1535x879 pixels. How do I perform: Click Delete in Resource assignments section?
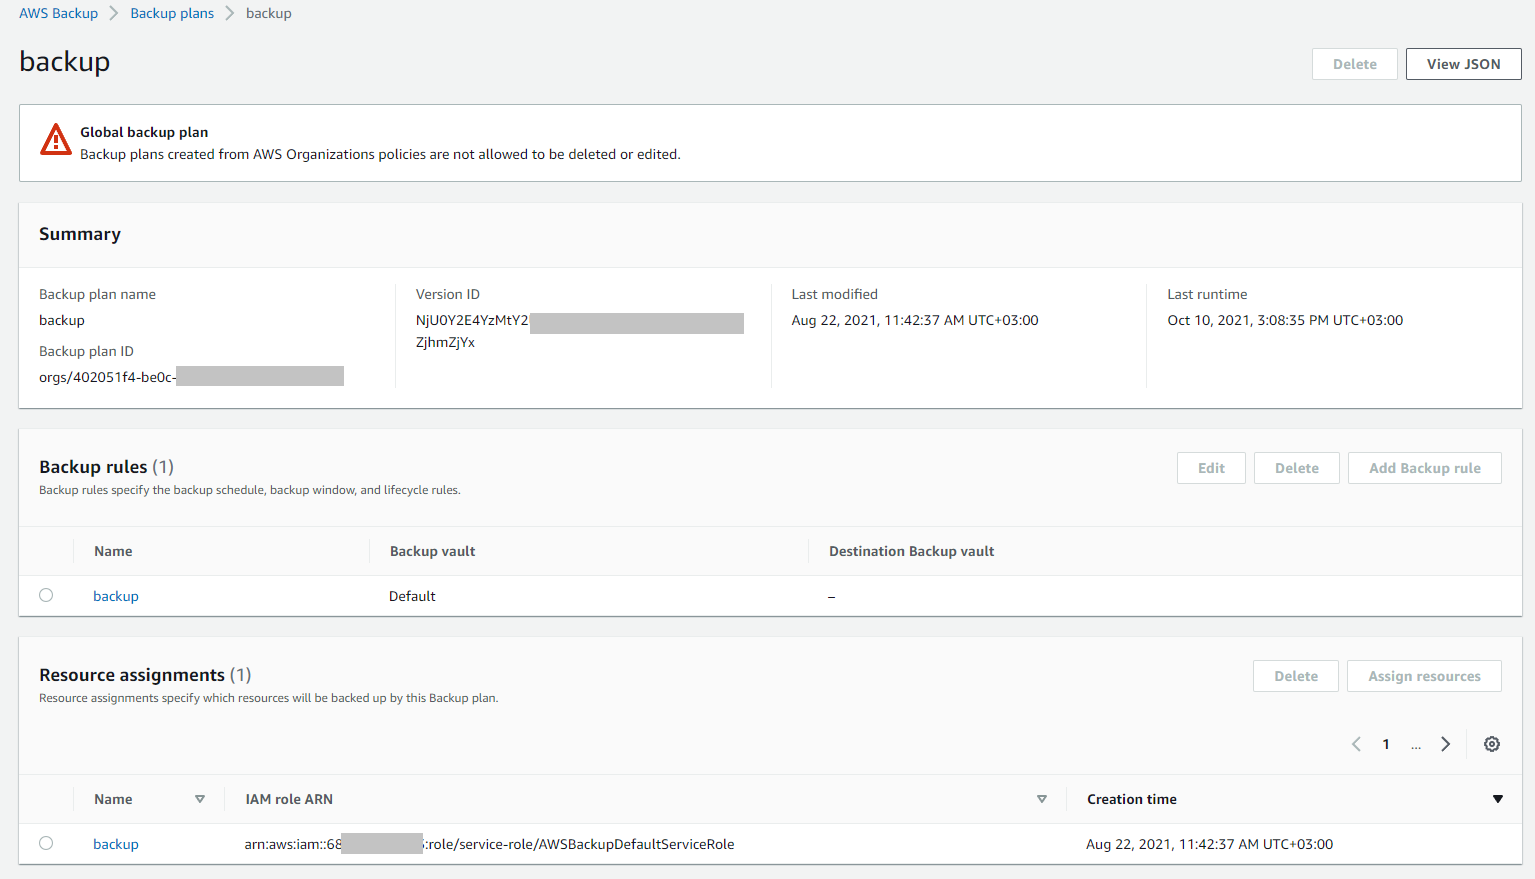(x=1295, y=676)
